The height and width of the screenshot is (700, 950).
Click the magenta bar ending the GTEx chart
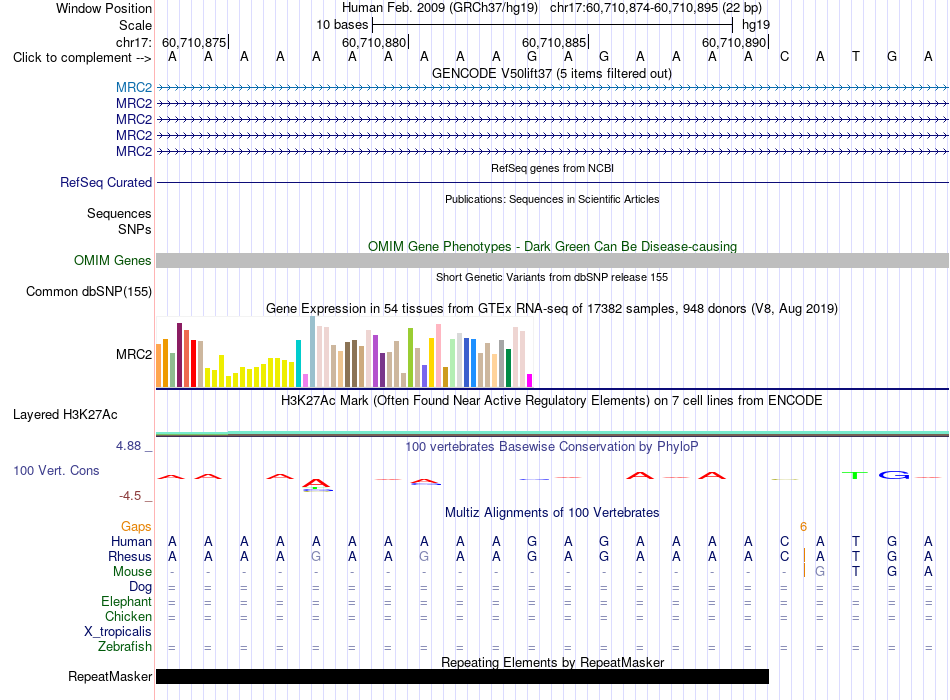(x=530, y=381)
